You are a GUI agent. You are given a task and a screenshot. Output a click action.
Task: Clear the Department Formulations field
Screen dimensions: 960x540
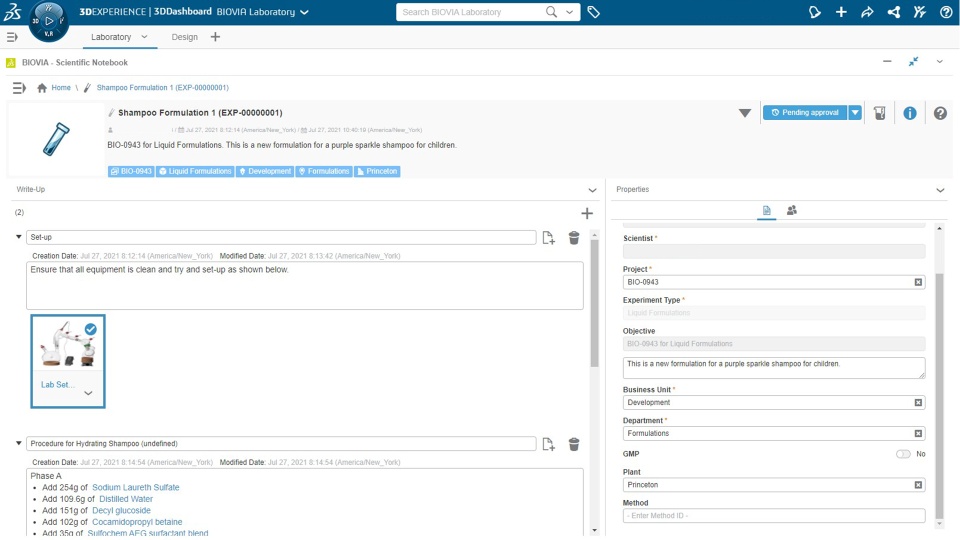point(918,433)
